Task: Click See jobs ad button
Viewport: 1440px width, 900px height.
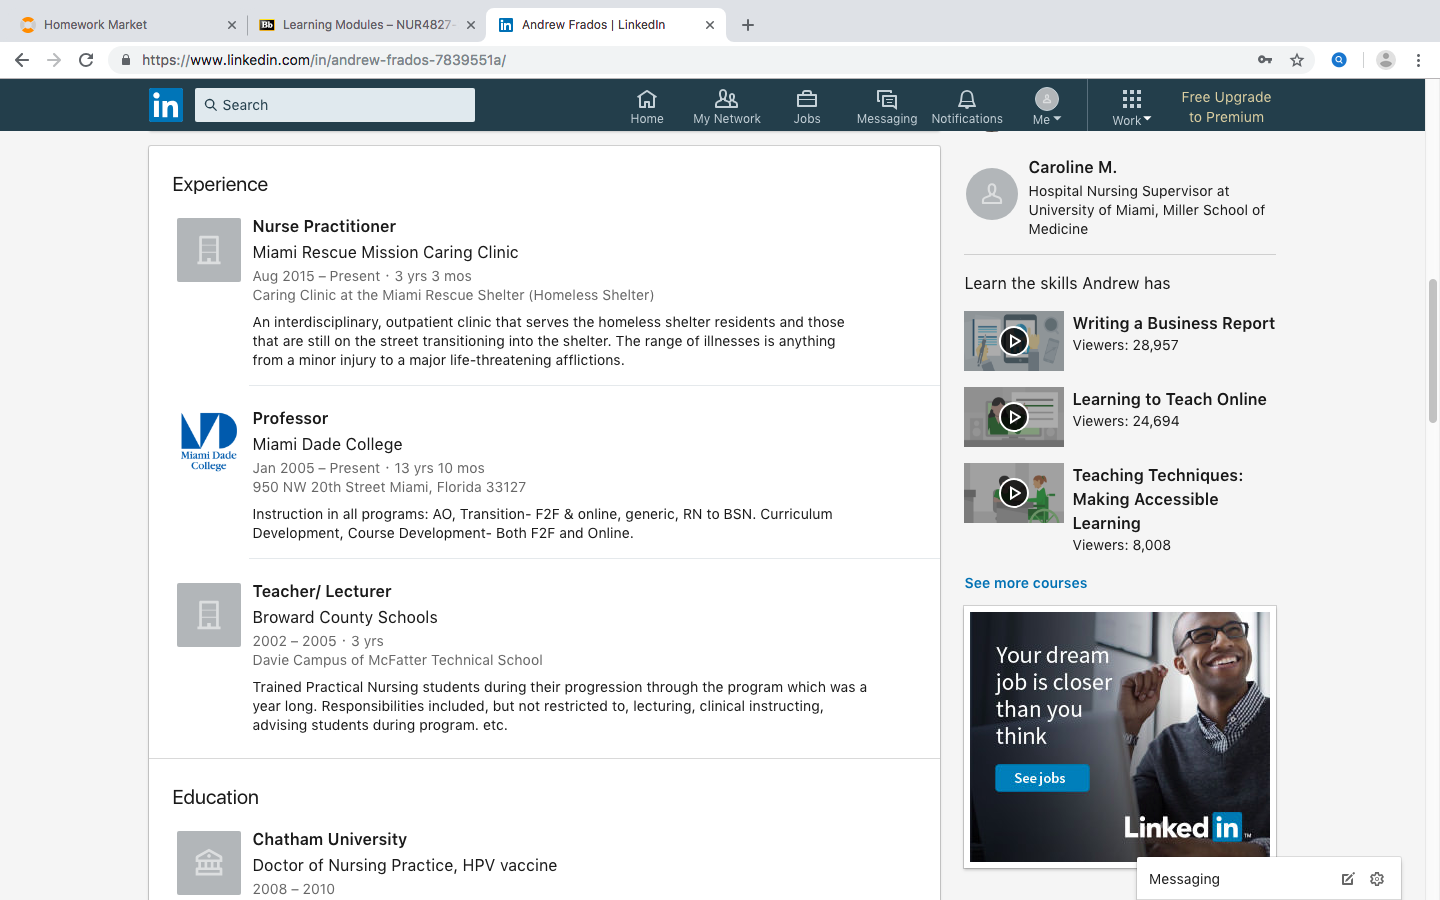Action: click(x=1041, y=778)
